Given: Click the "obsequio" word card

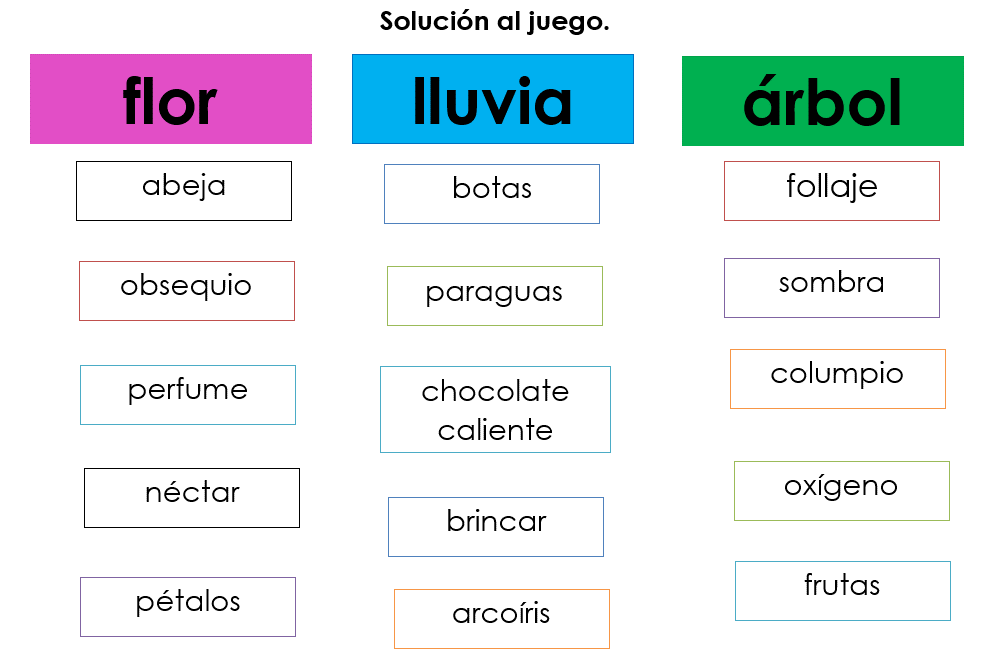Looking at the screenshot, I should 187,290.
